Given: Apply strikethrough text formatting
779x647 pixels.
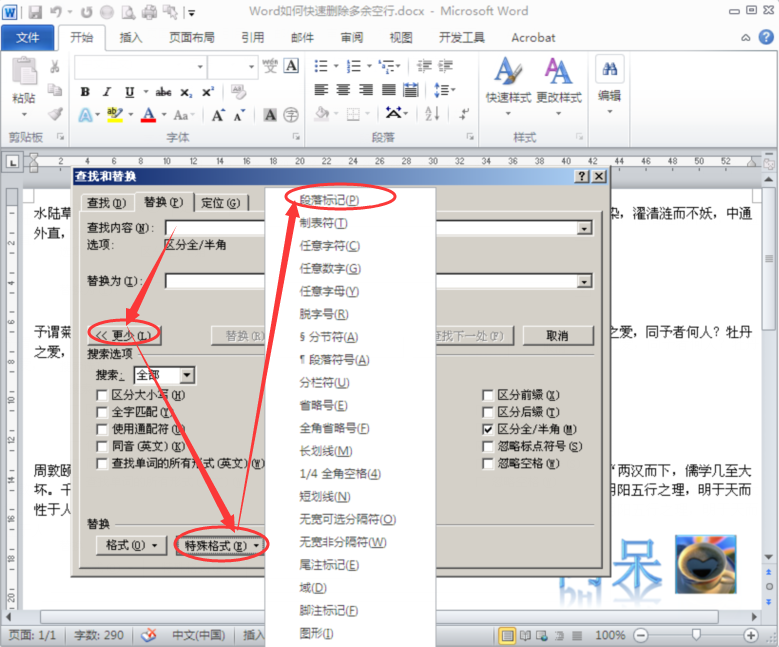Looking at the screenshot, I should click(x=163, y=92).
